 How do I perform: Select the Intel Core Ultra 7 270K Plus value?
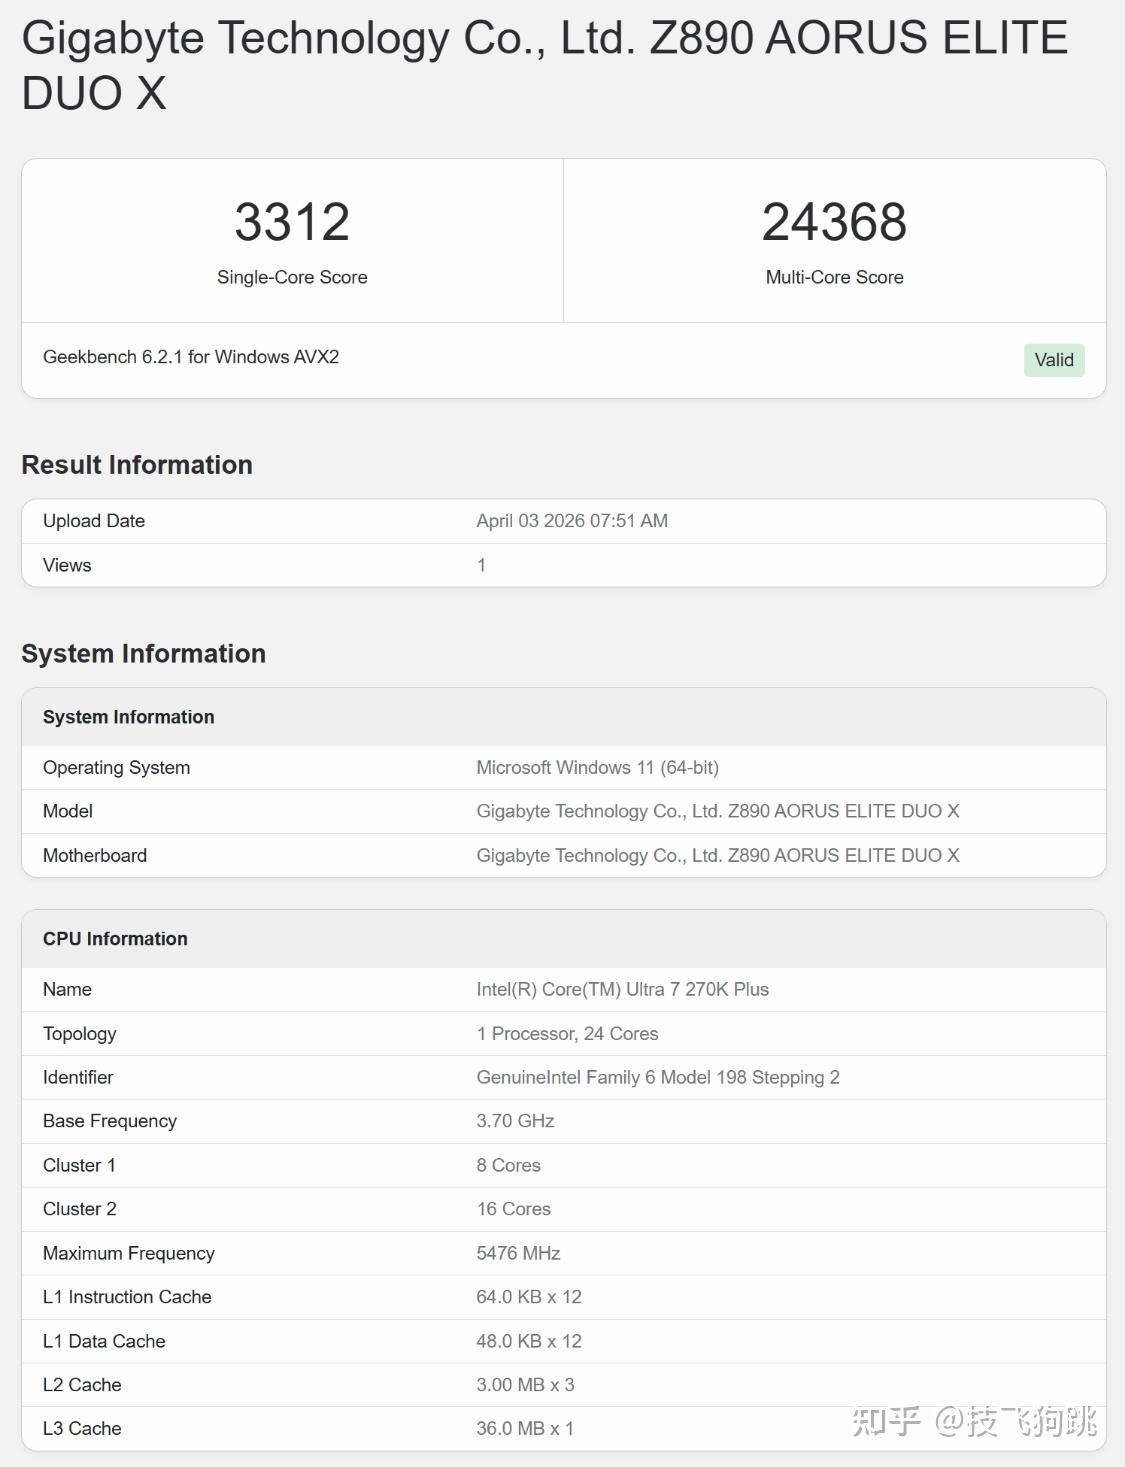click(623, 989)
